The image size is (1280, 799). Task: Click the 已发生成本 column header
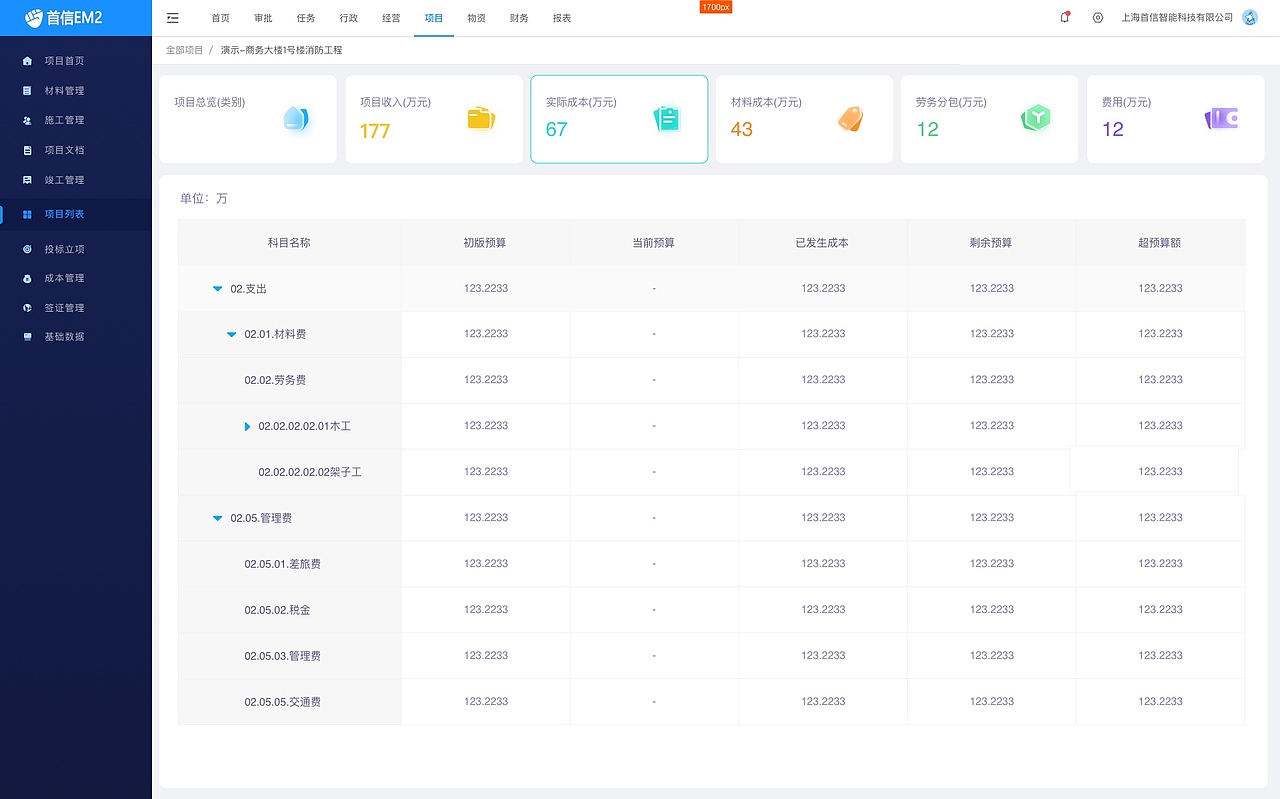point(822,243)
